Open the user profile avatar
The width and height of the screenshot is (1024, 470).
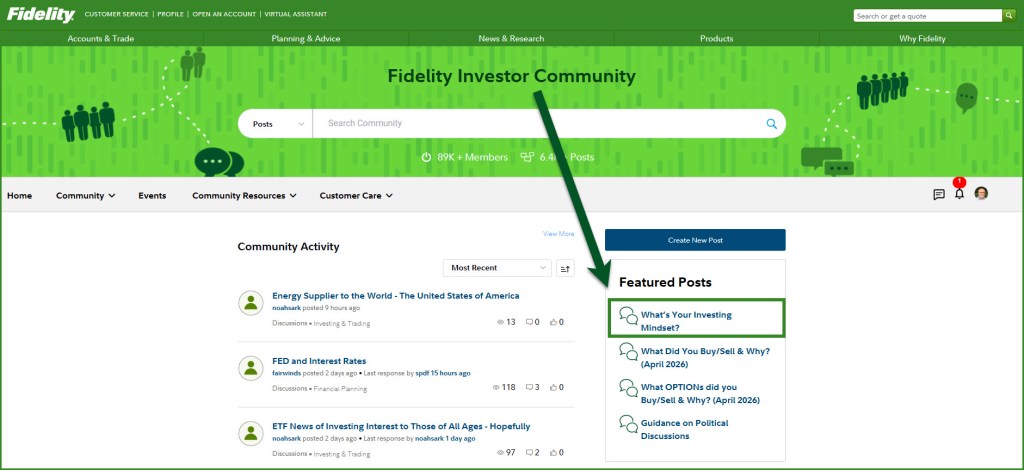(x=981, y=194)
